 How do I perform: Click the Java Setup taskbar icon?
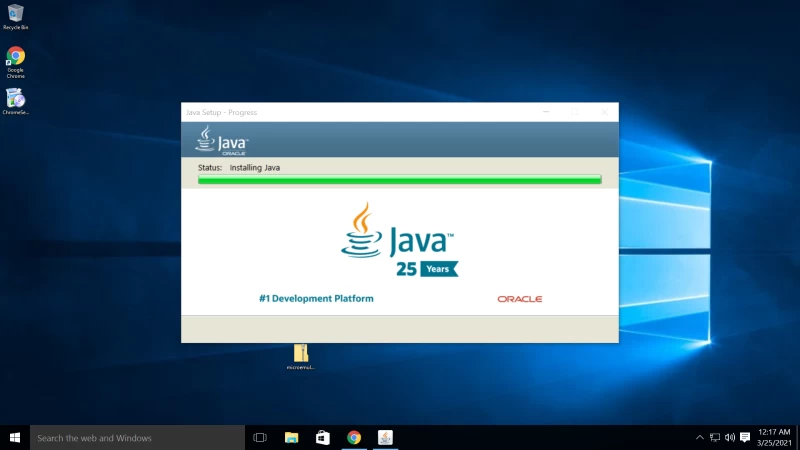coord(385,437)
